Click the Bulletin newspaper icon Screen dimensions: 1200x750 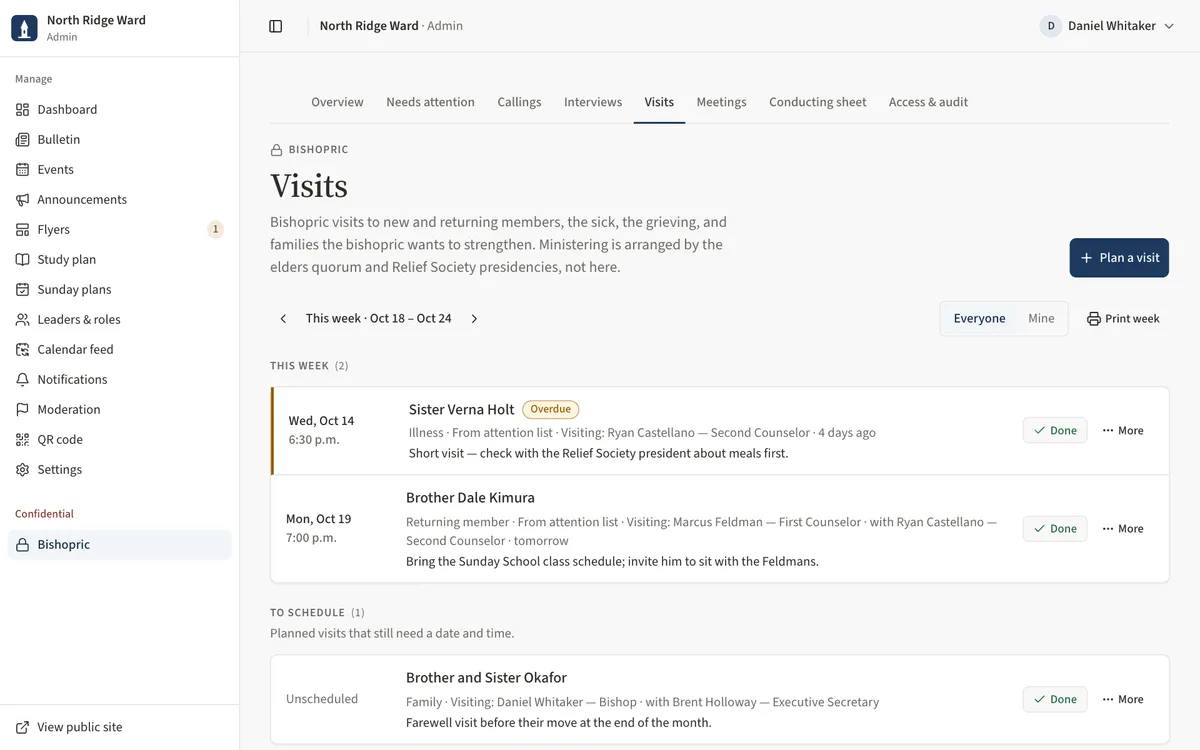tap(22, 139)
